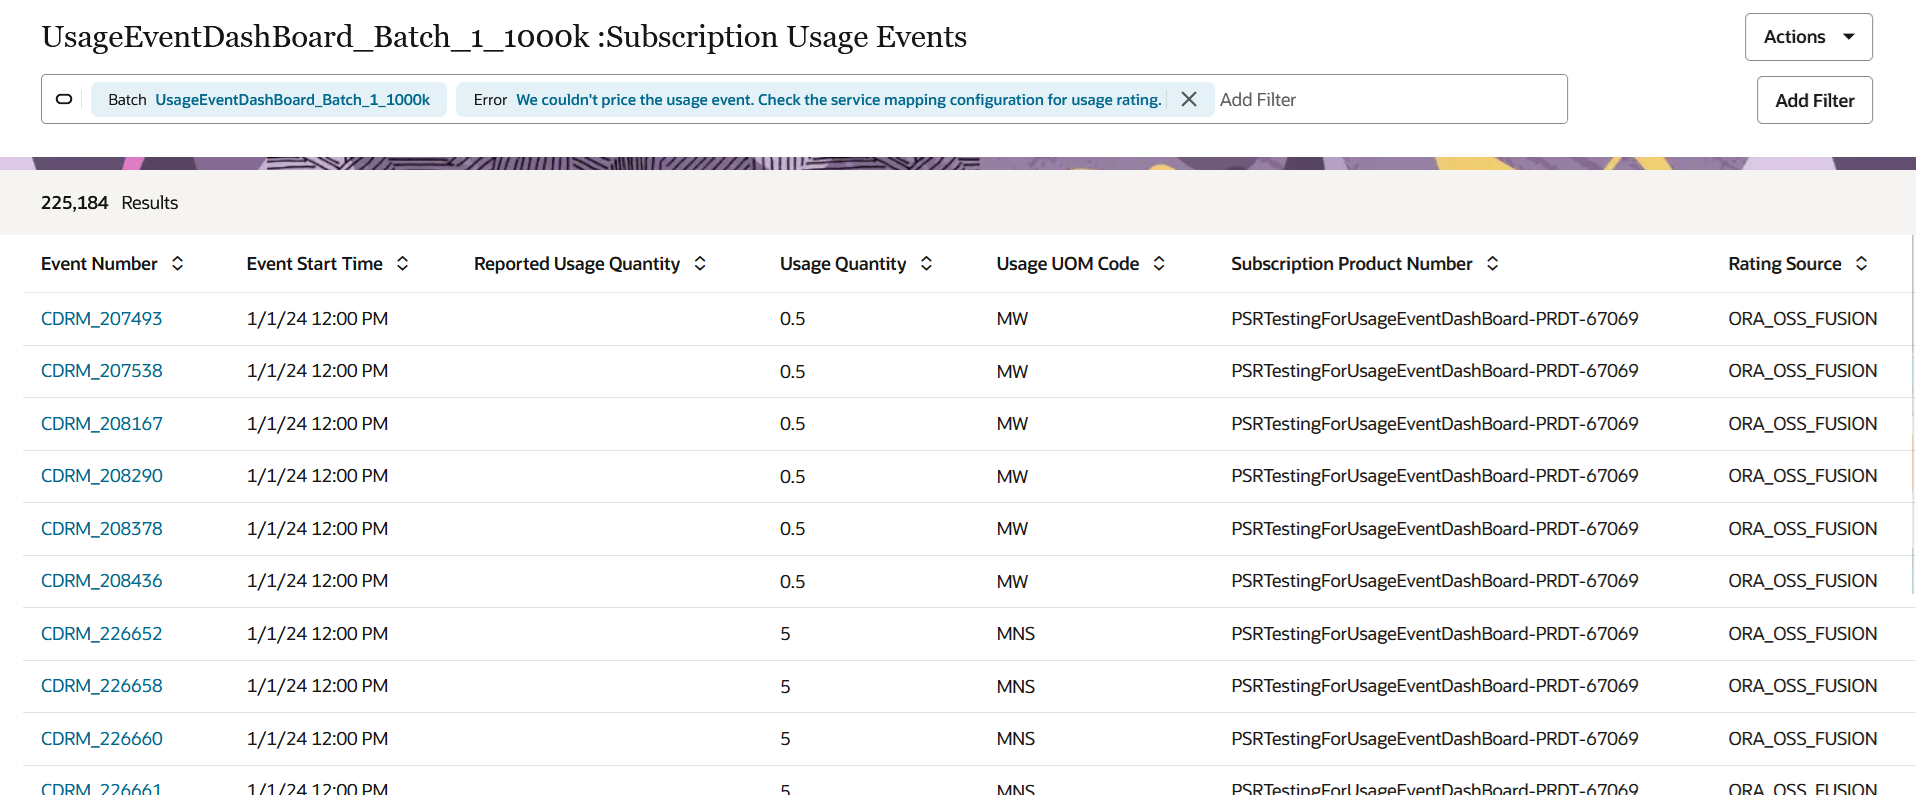This screenshot has height=795, width=1916.
Task: Sort by Subscription Product Number icon
Action: (x=1492, y=263)
